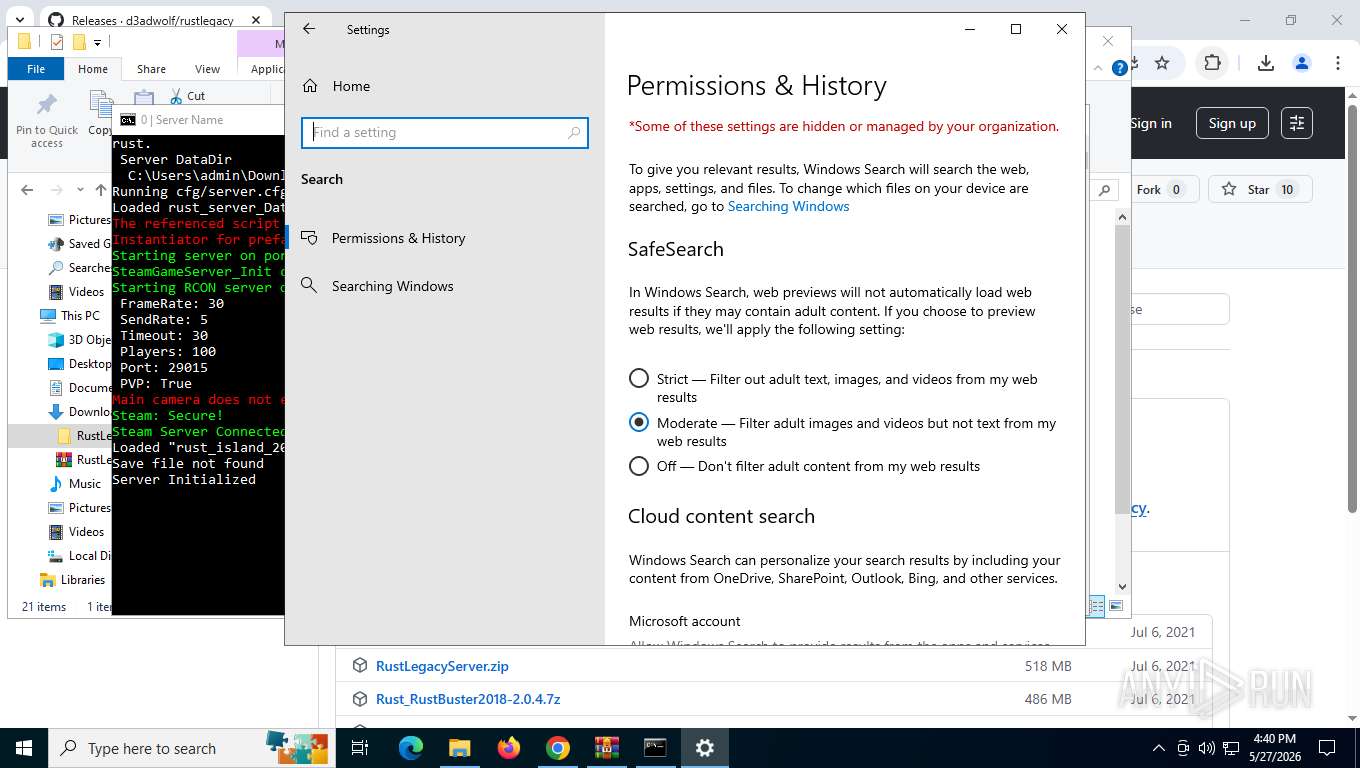Image resolution: width=1360 pixels, height=768 pixels.
Task: Open GitHub appearance settings icon
Action: (x=1297, y=123)
